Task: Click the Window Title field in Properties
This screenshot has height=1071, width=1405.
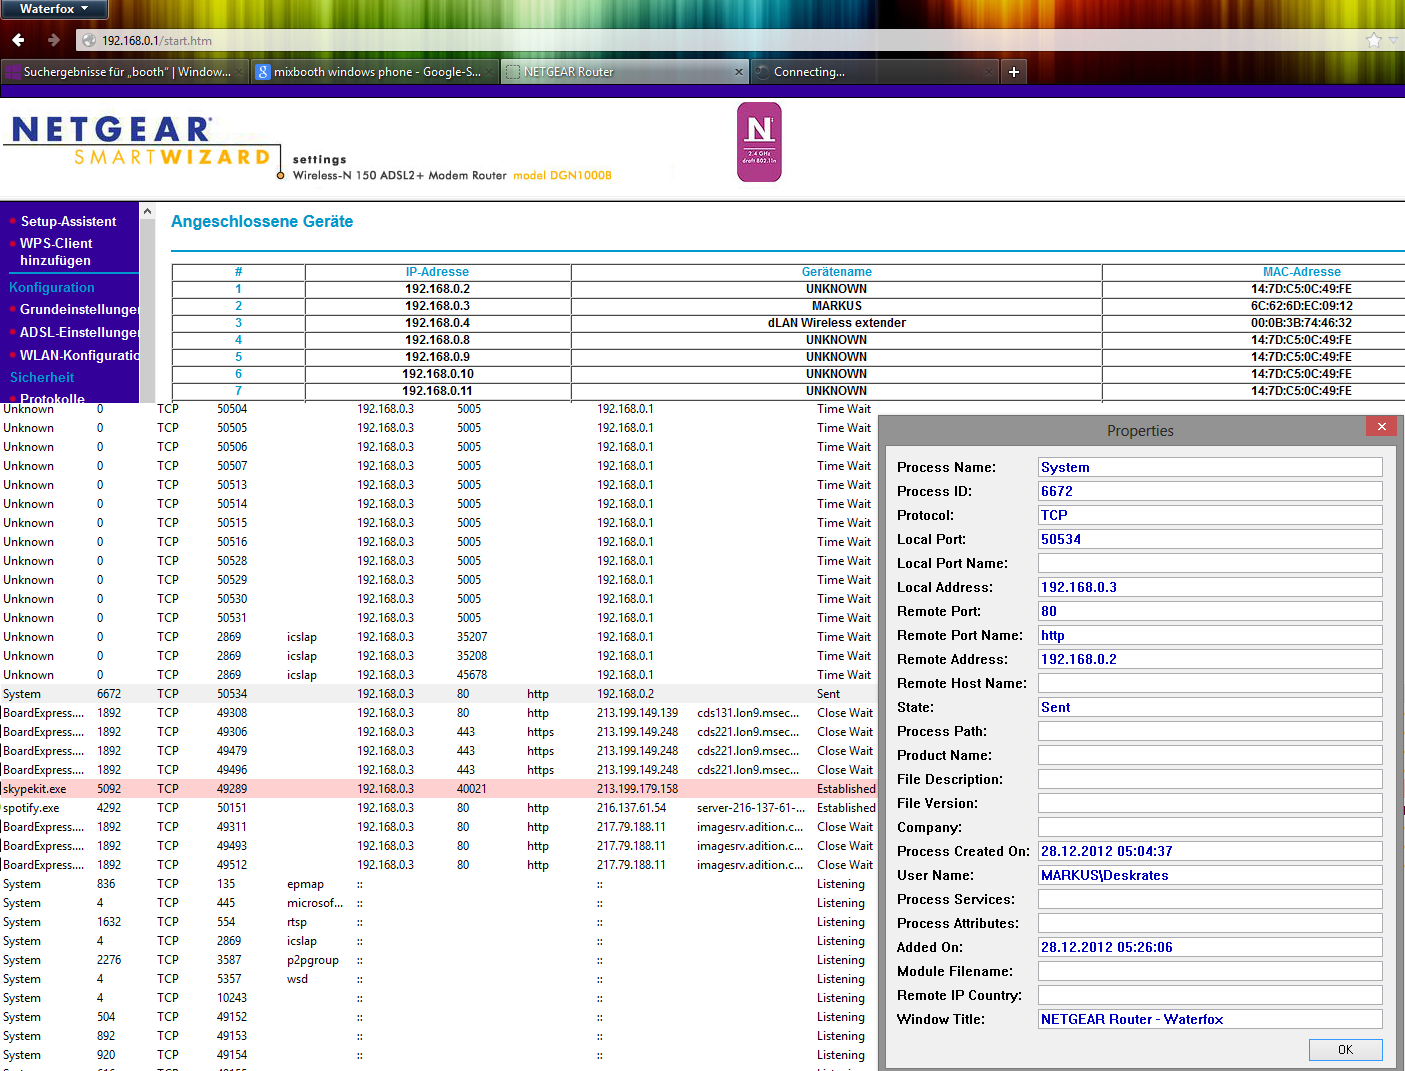Action: [x=1210, y=1019]
